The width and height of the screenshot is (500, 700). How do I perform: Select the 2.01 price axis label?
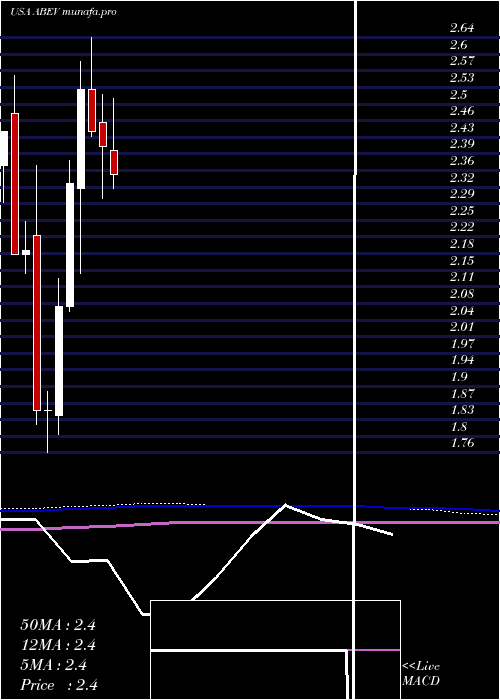pos(462,327)
